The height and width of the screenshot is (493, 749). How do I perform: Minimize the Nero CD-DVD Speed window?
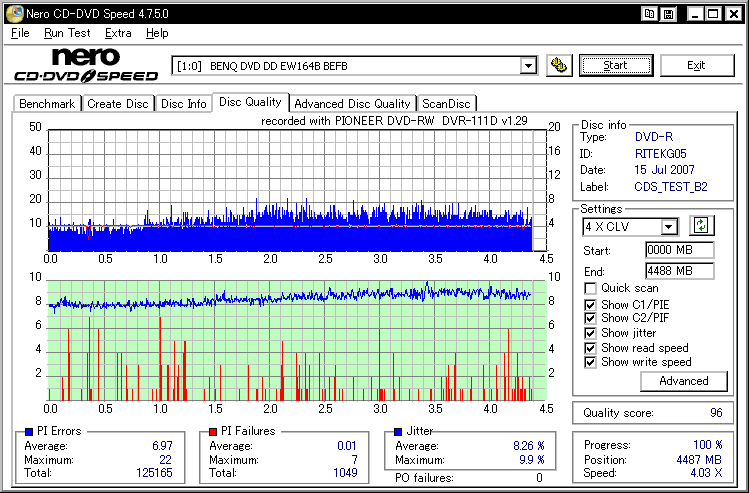(x=695, y=14)
